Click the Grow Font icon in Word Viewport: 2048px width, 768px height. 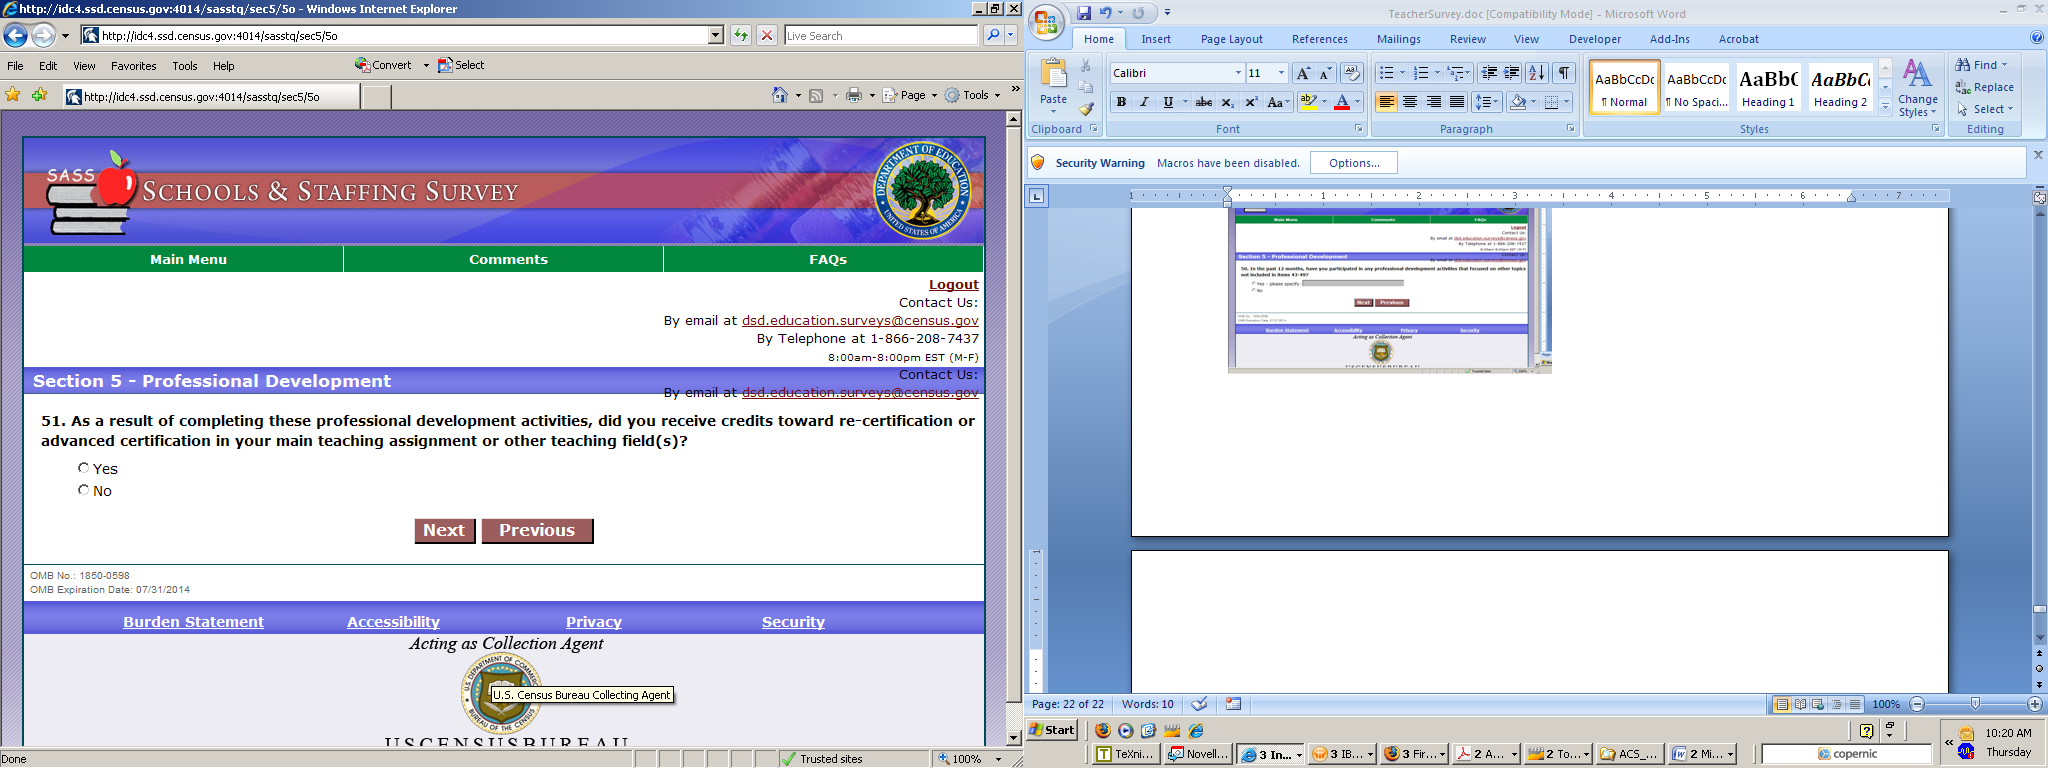(1302, 73)
